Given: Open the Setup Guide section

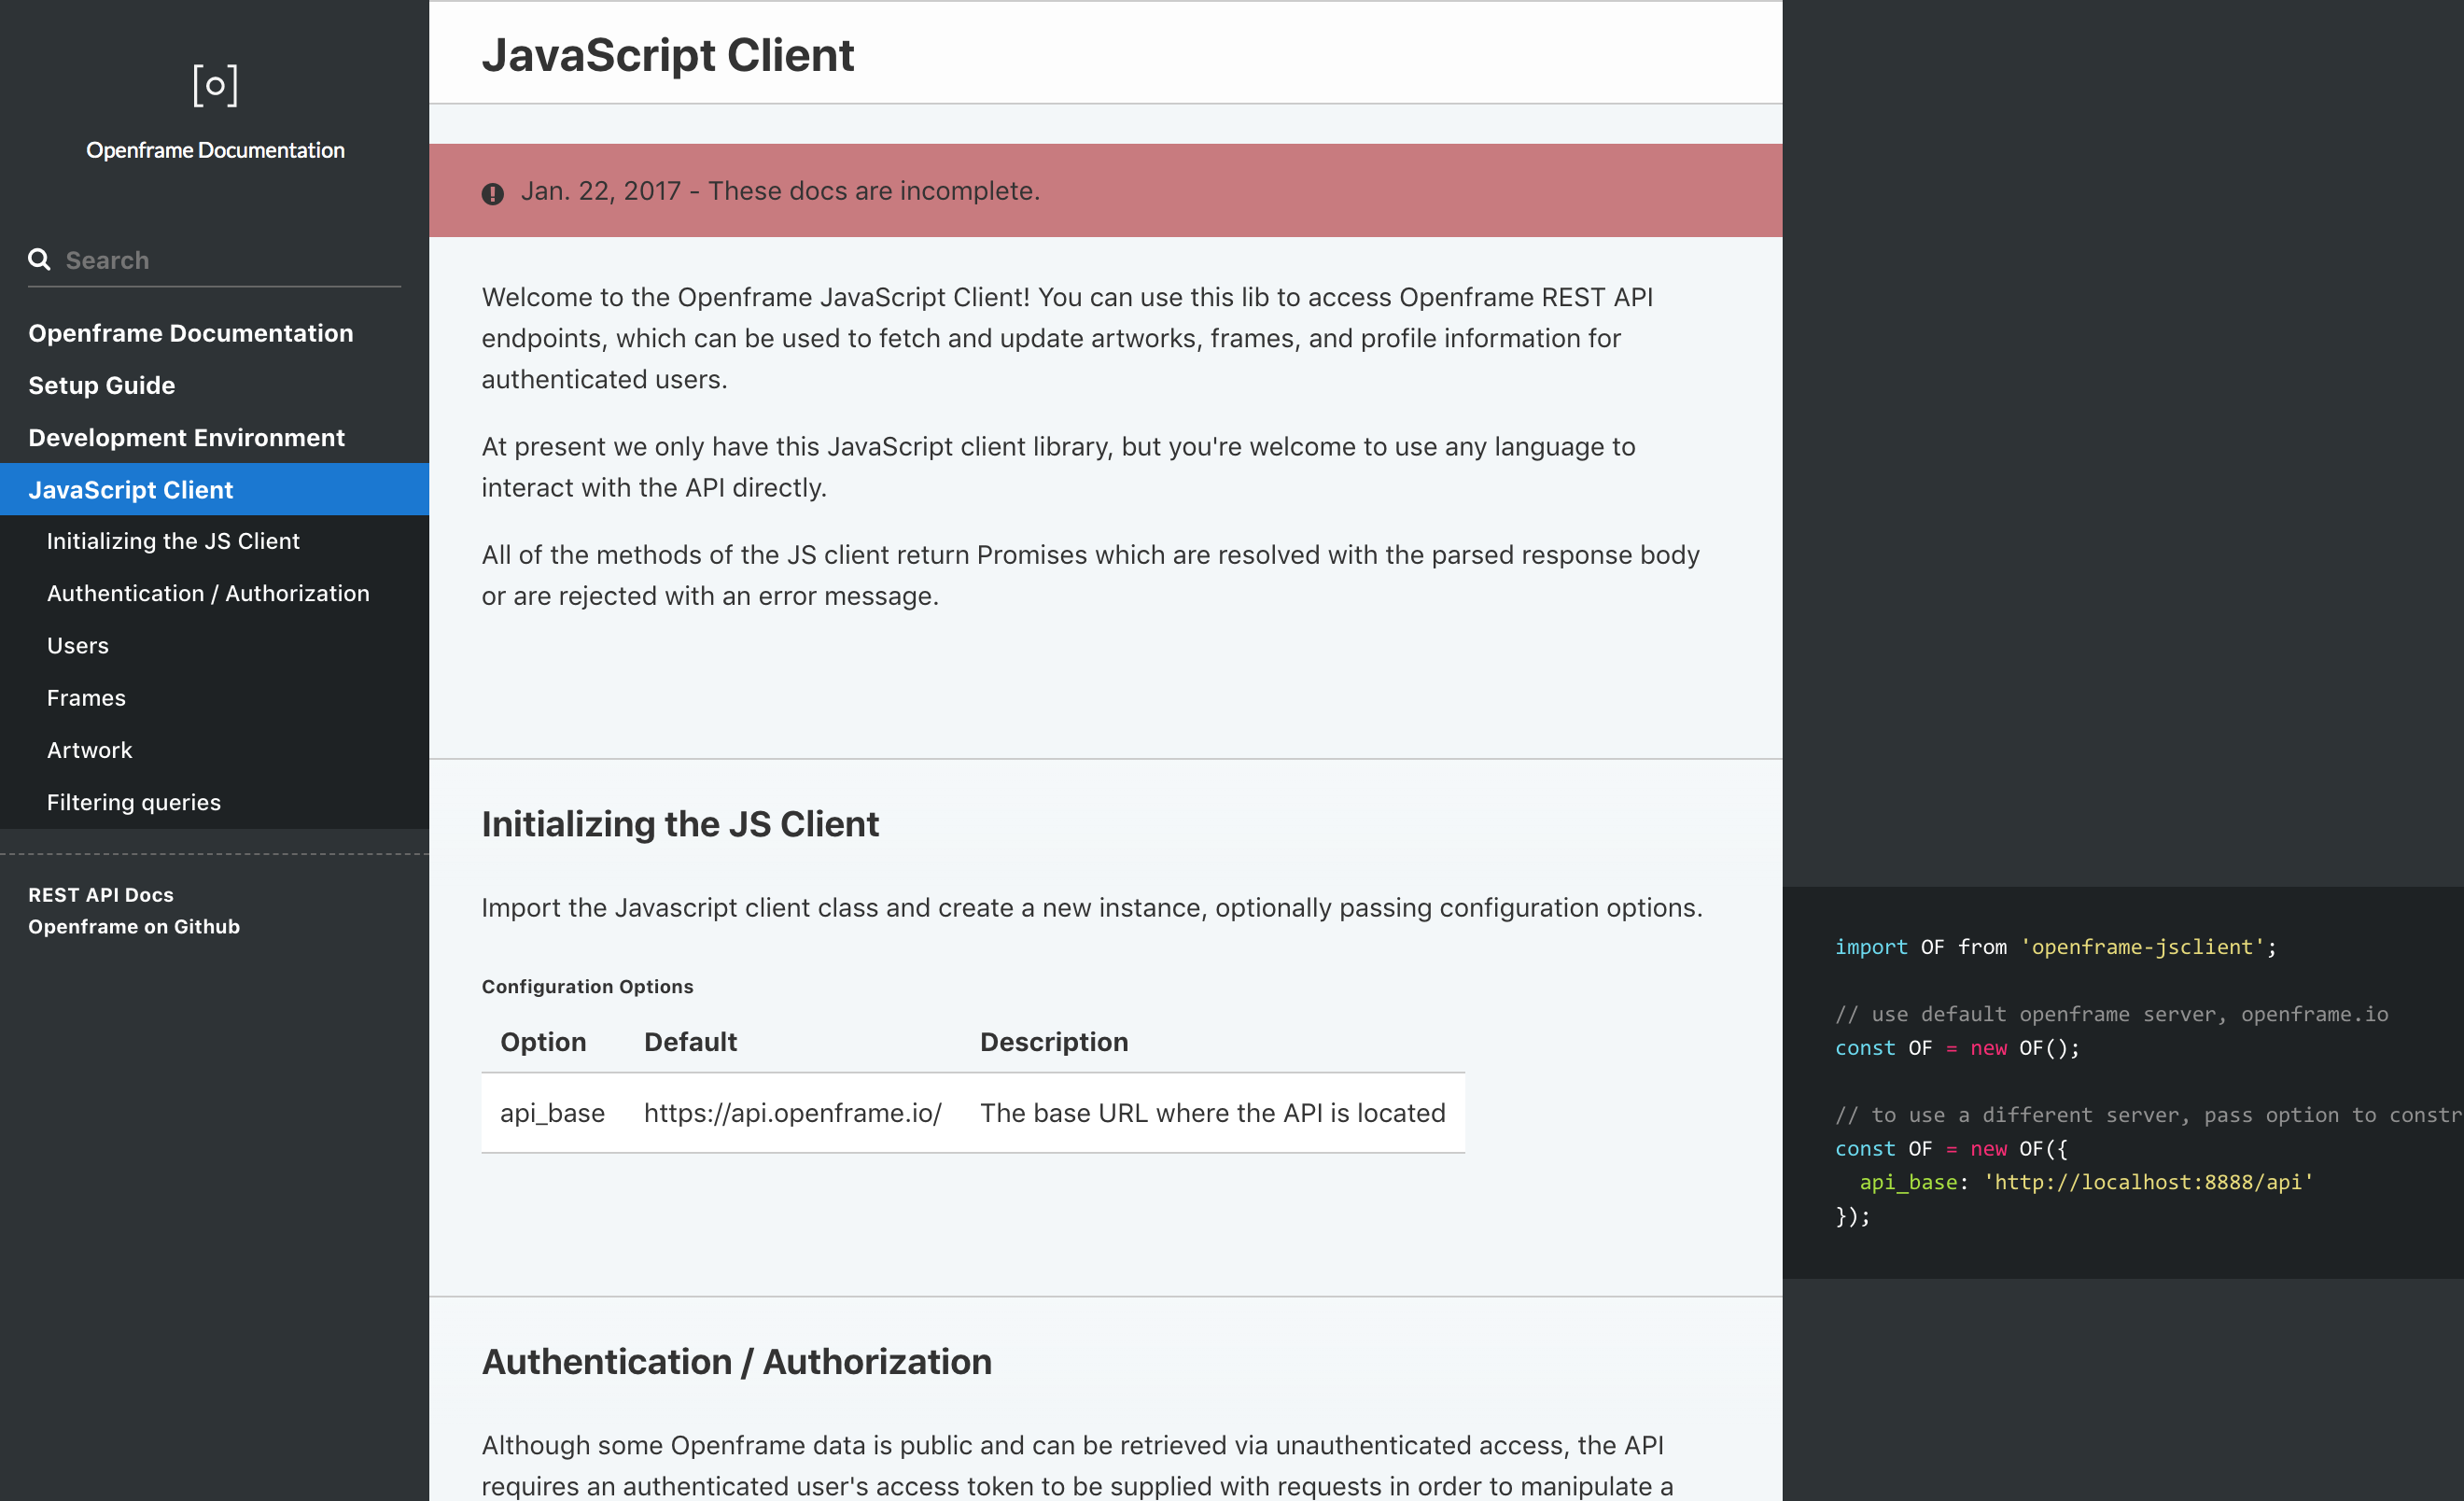Looking at the screenshot, I should point(101,385).
